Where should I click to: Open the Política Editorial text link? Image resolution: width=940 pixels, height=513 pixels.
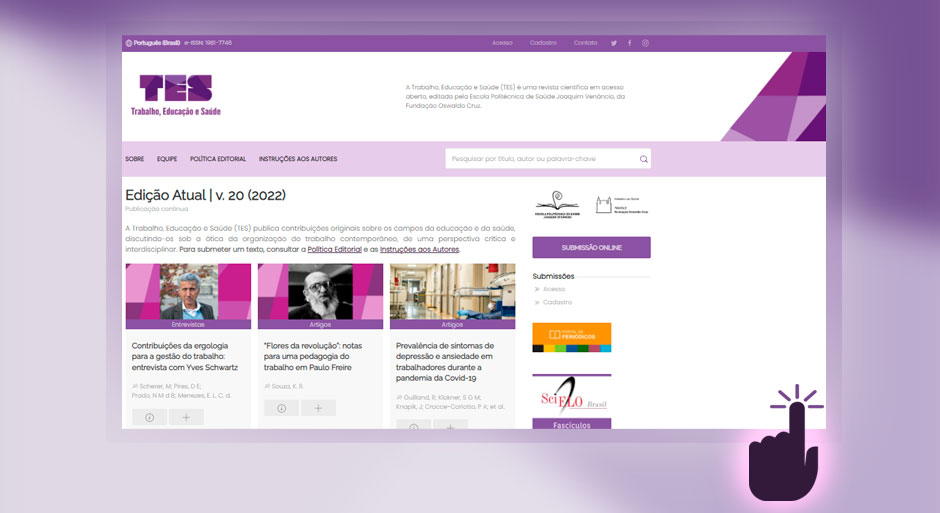335,249
